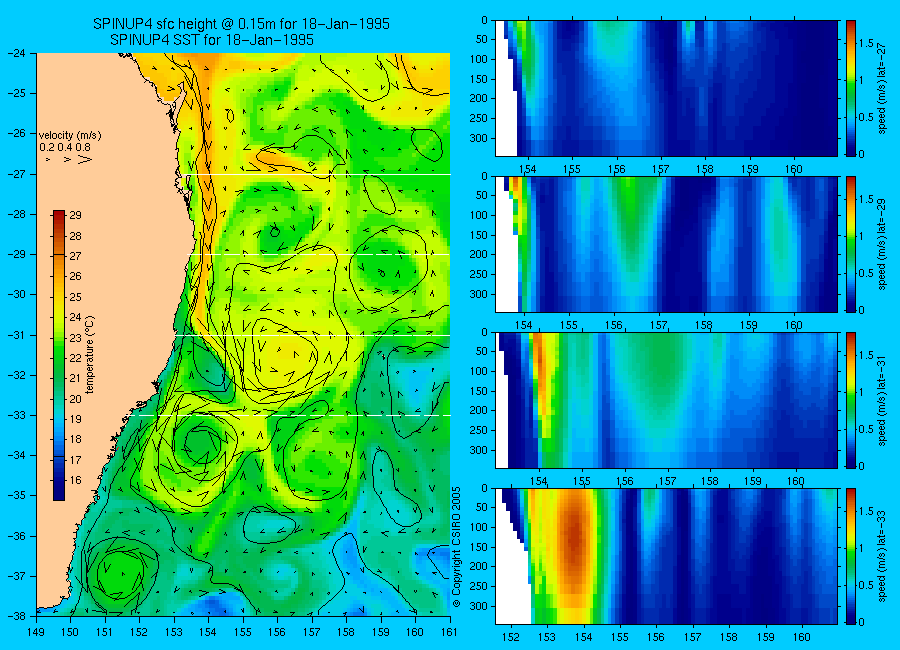Click the 24 tick on the temperature scale
The width and height of the screenshot is (900, 650).
(x=75, y=318)
